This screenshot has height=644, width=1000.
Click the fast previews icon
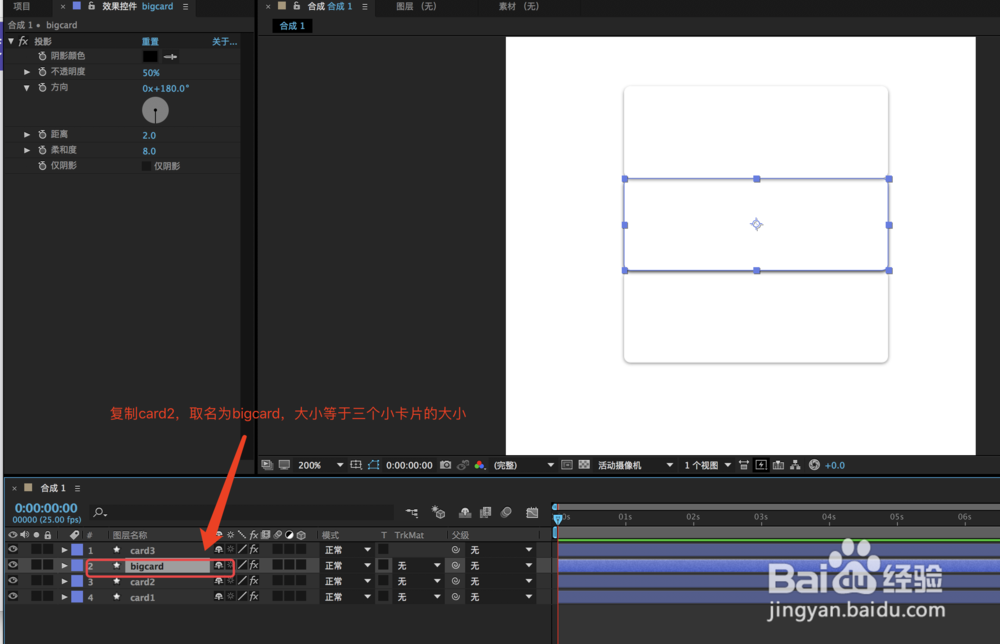pos(761,465)
